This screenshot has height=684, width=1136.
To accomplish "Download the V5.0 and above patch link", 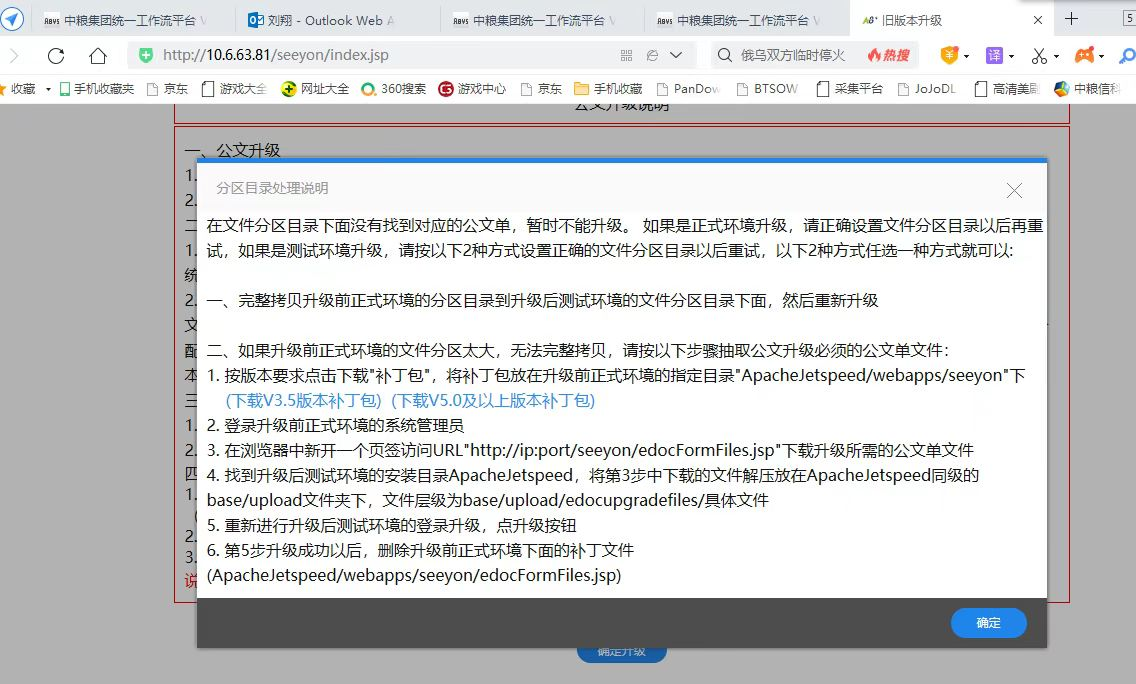I will (x=493, y=400).
